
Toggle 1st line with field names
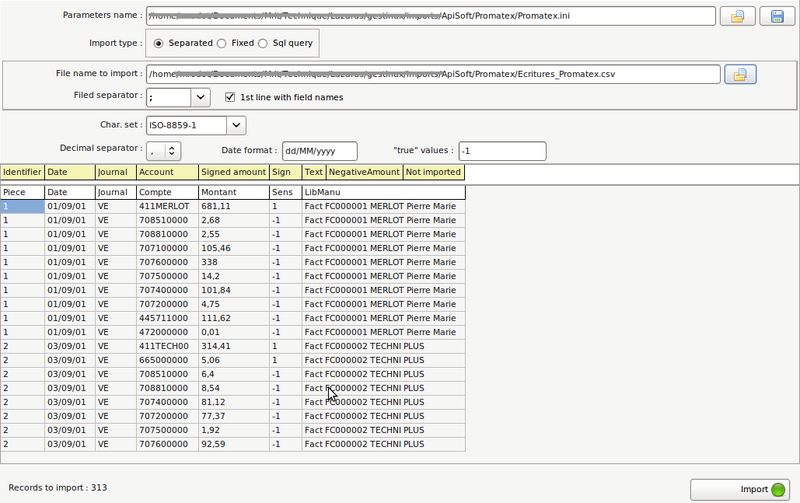(x=284, y=97)
